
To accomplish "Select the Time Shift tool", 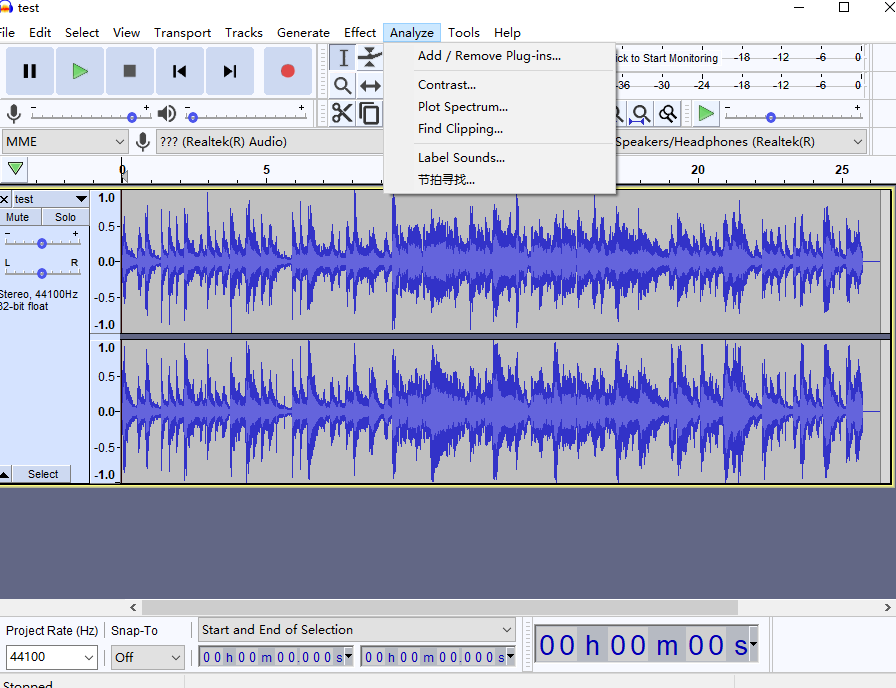I will click(370, 86).
